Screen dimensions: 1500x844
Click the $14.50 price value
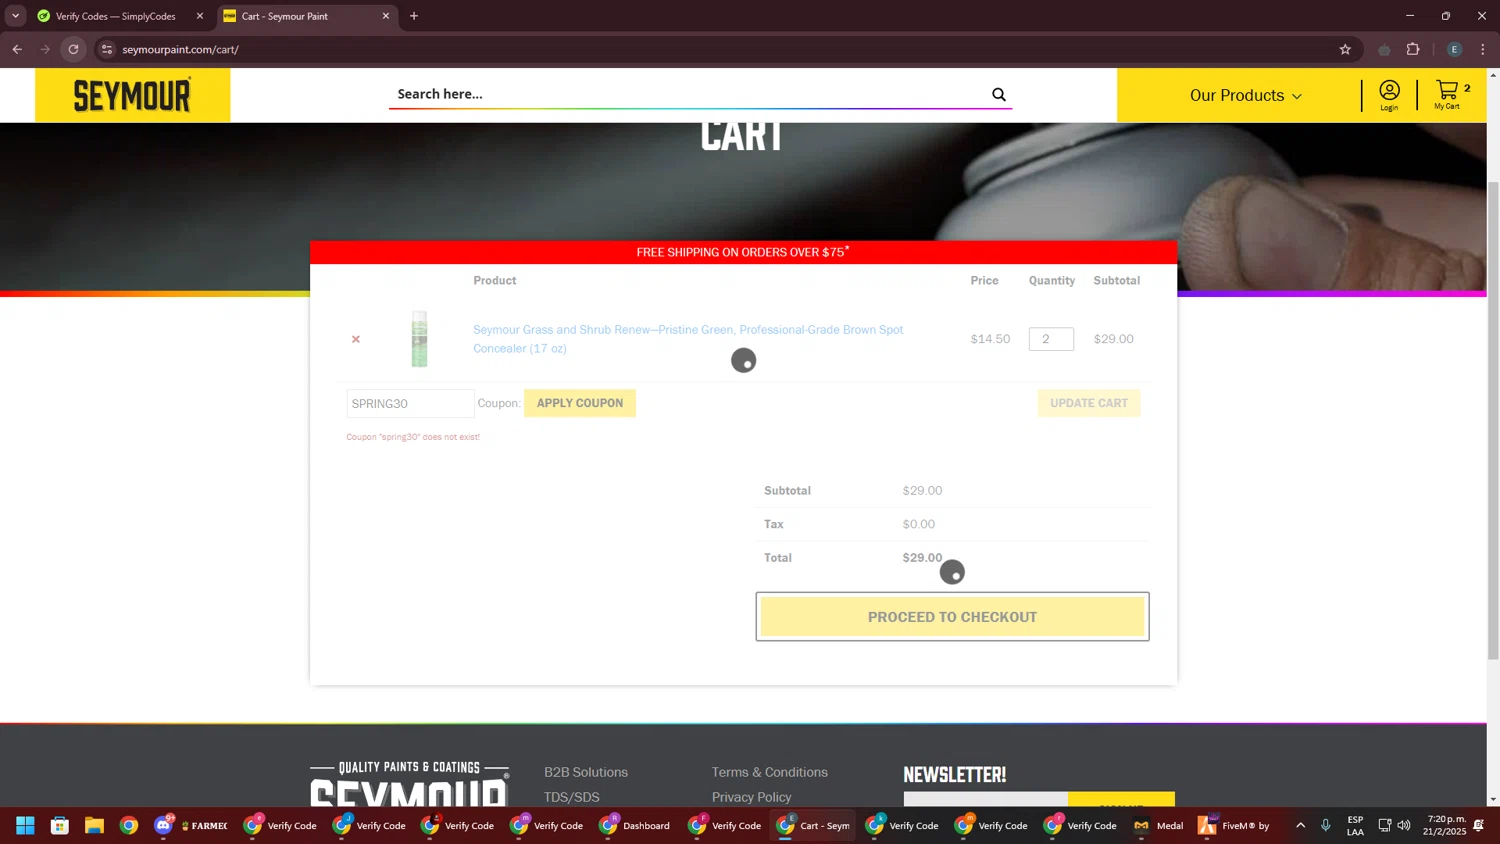click(x=990, y=339)
